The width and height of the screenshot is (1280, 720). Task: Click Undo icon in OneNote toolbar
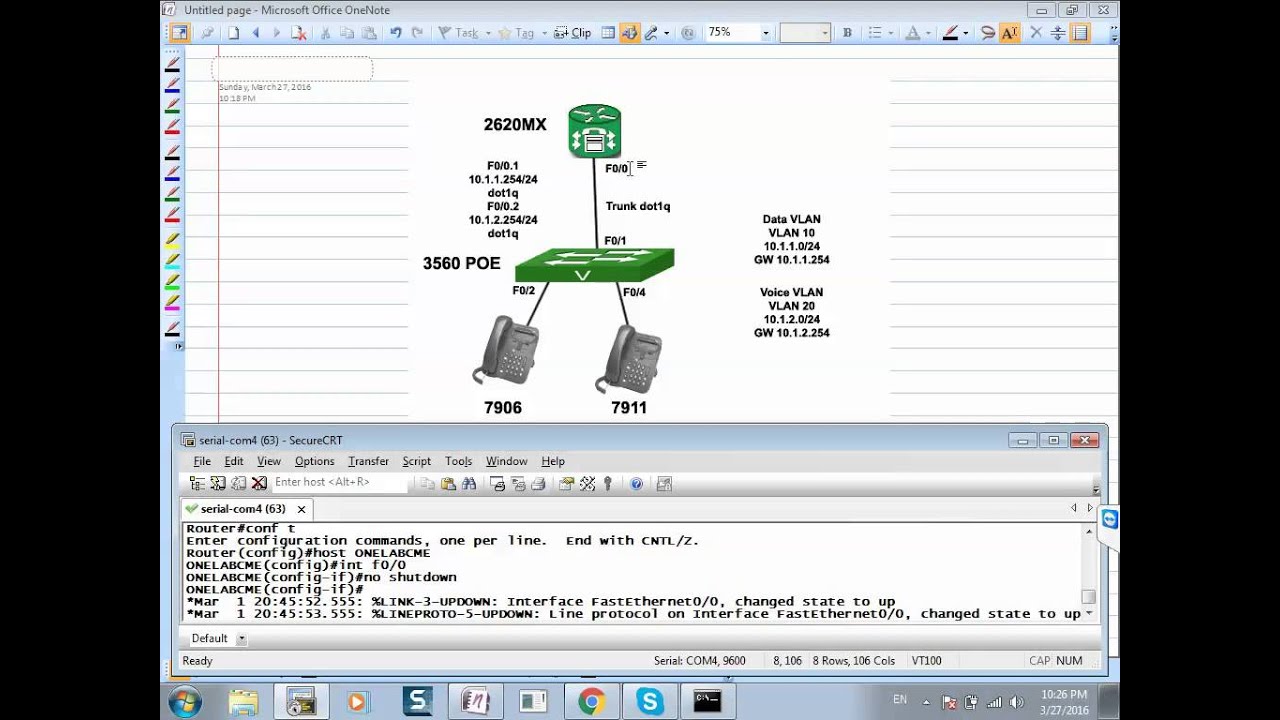395,33
